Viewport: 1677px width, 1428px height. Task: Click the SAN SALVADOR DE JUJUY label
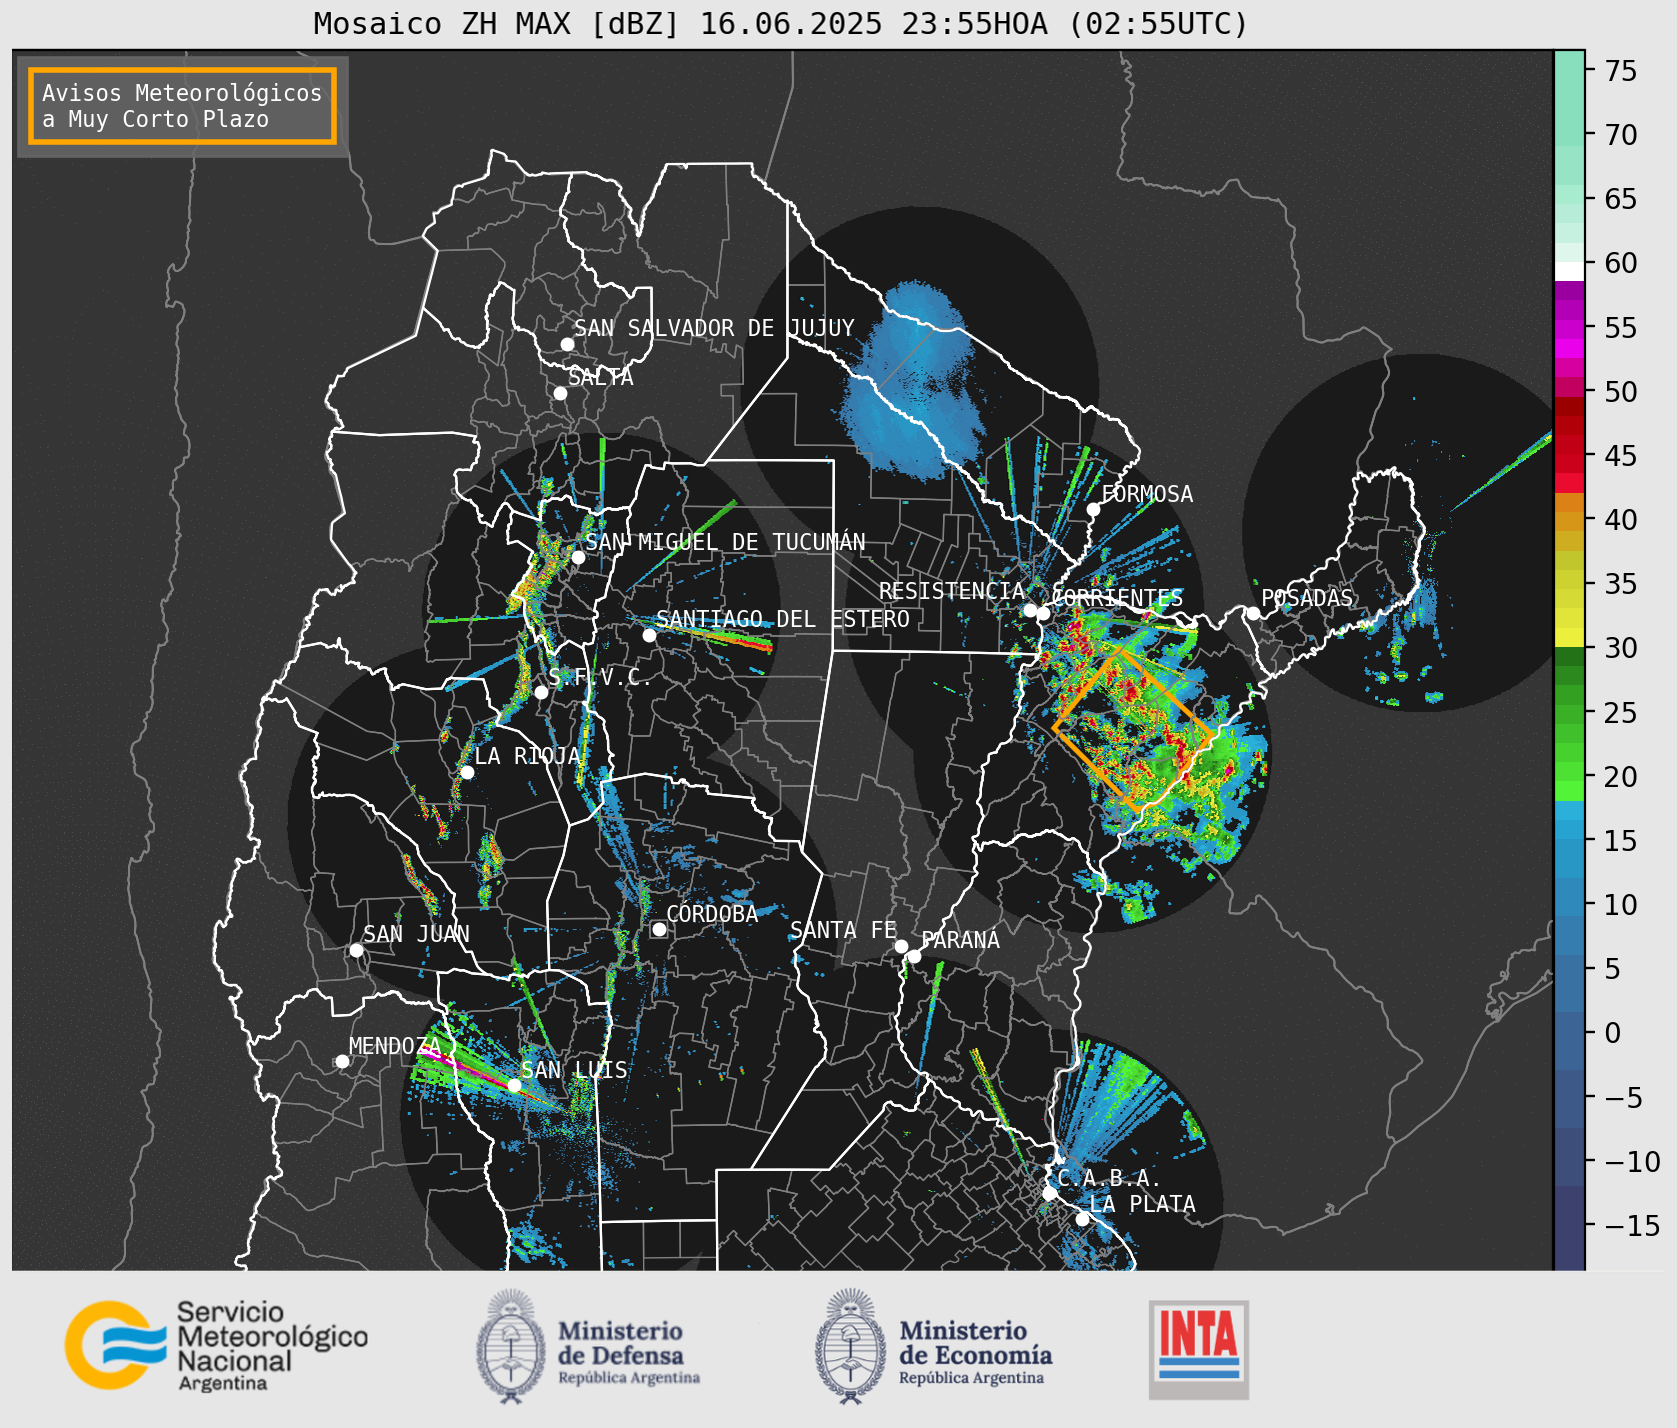pyautogui.click(x=714, y=328)
